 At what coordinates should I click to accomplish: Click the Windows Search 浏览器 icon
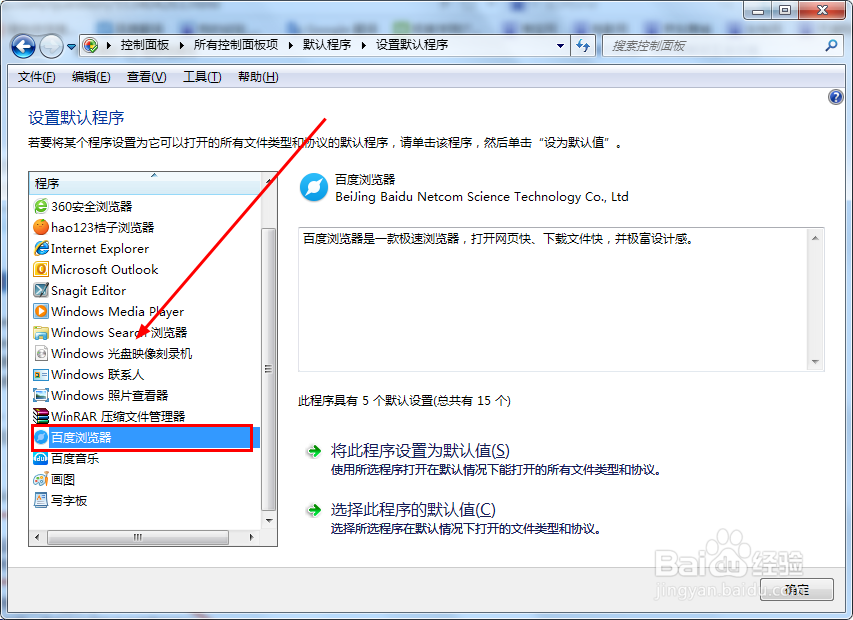(x=41, y=332)
